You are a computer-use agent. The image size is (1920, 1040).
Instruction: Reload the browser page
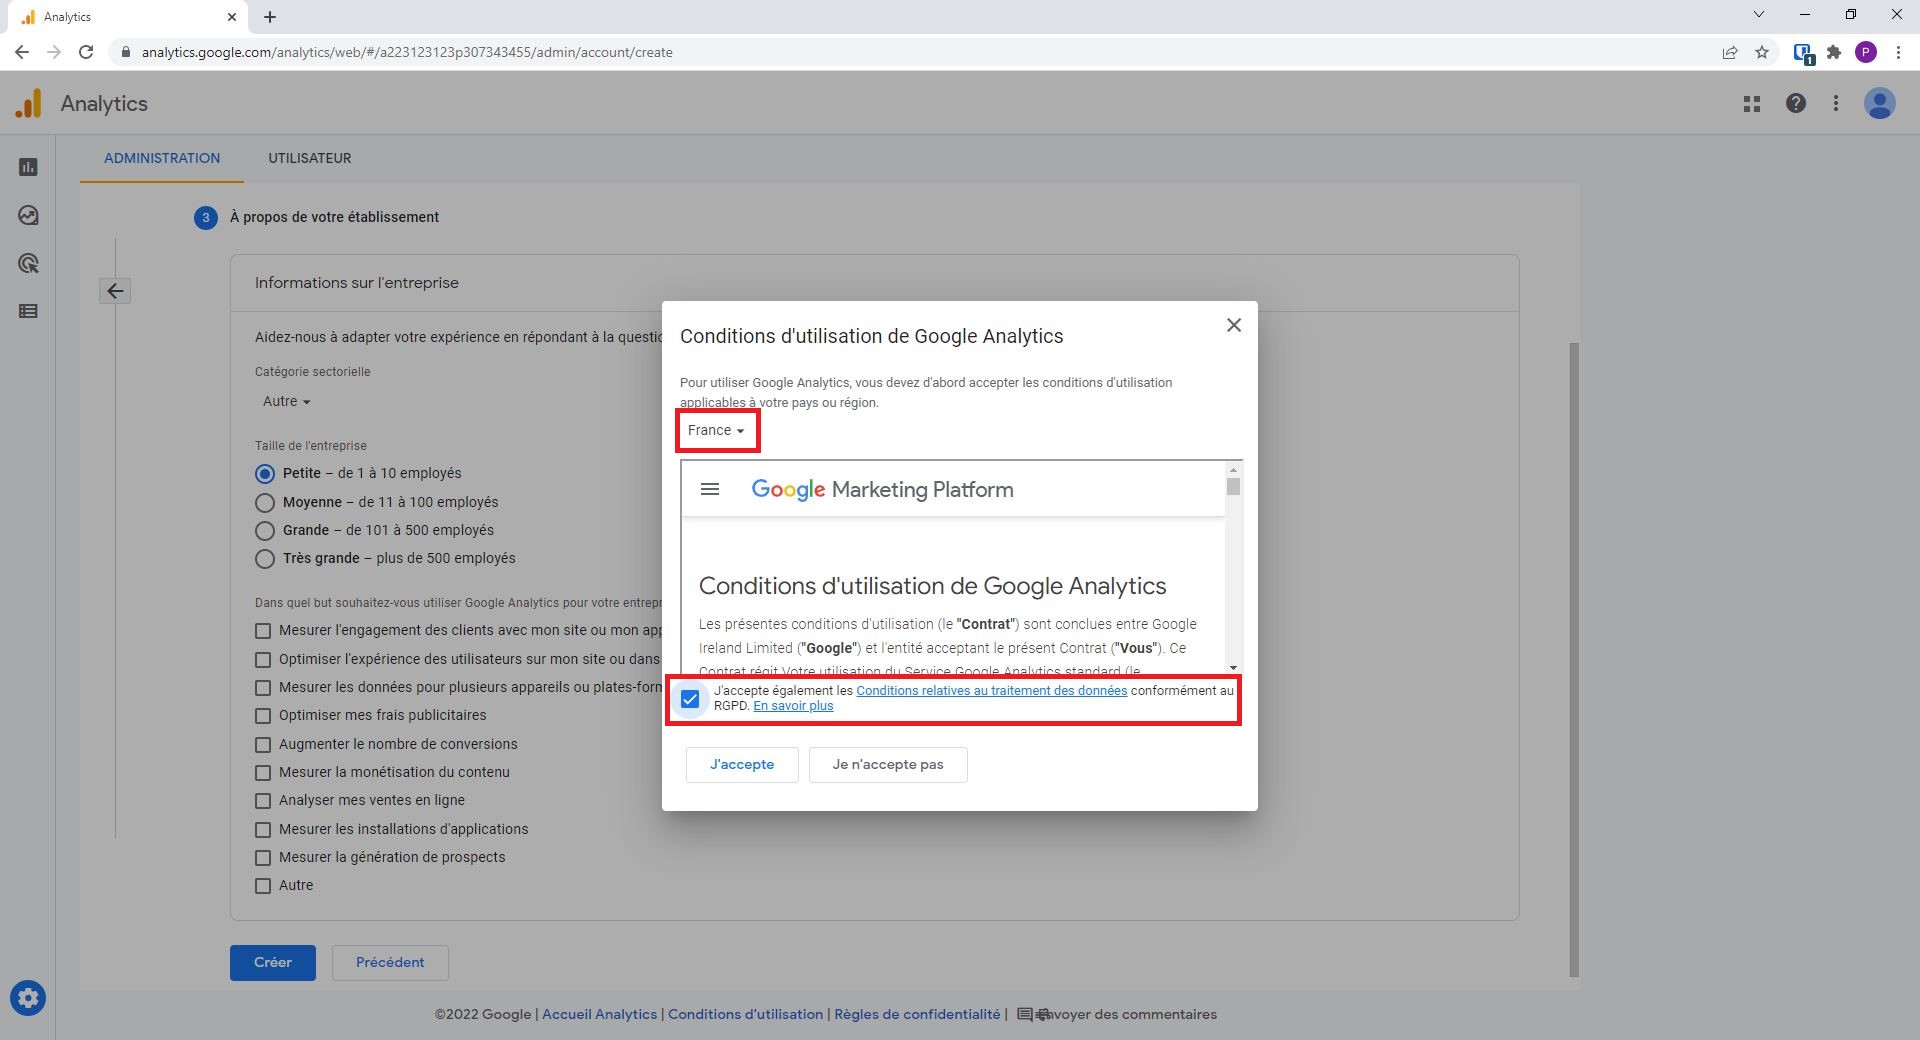pos(86,52)
